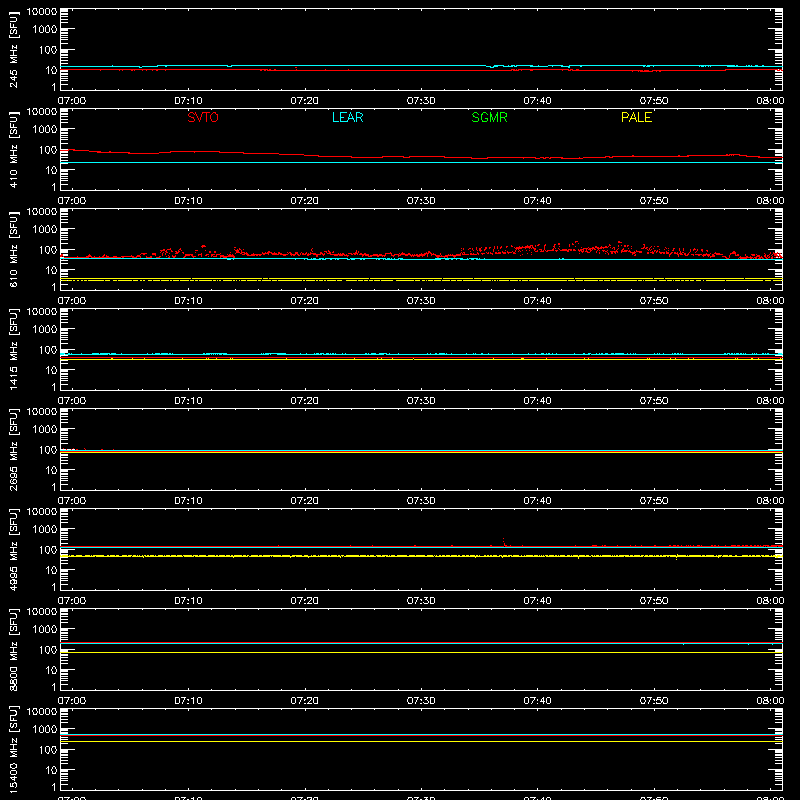Click the cyan LEAR station legend label
Image resolution: width=800 pixels, height=800 pixels.
347,117
